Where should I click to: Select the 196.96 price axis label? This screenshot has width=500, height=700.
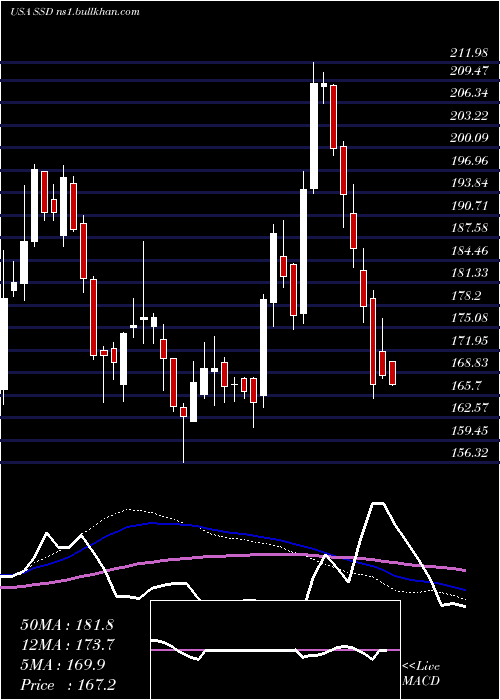[469, 160]
